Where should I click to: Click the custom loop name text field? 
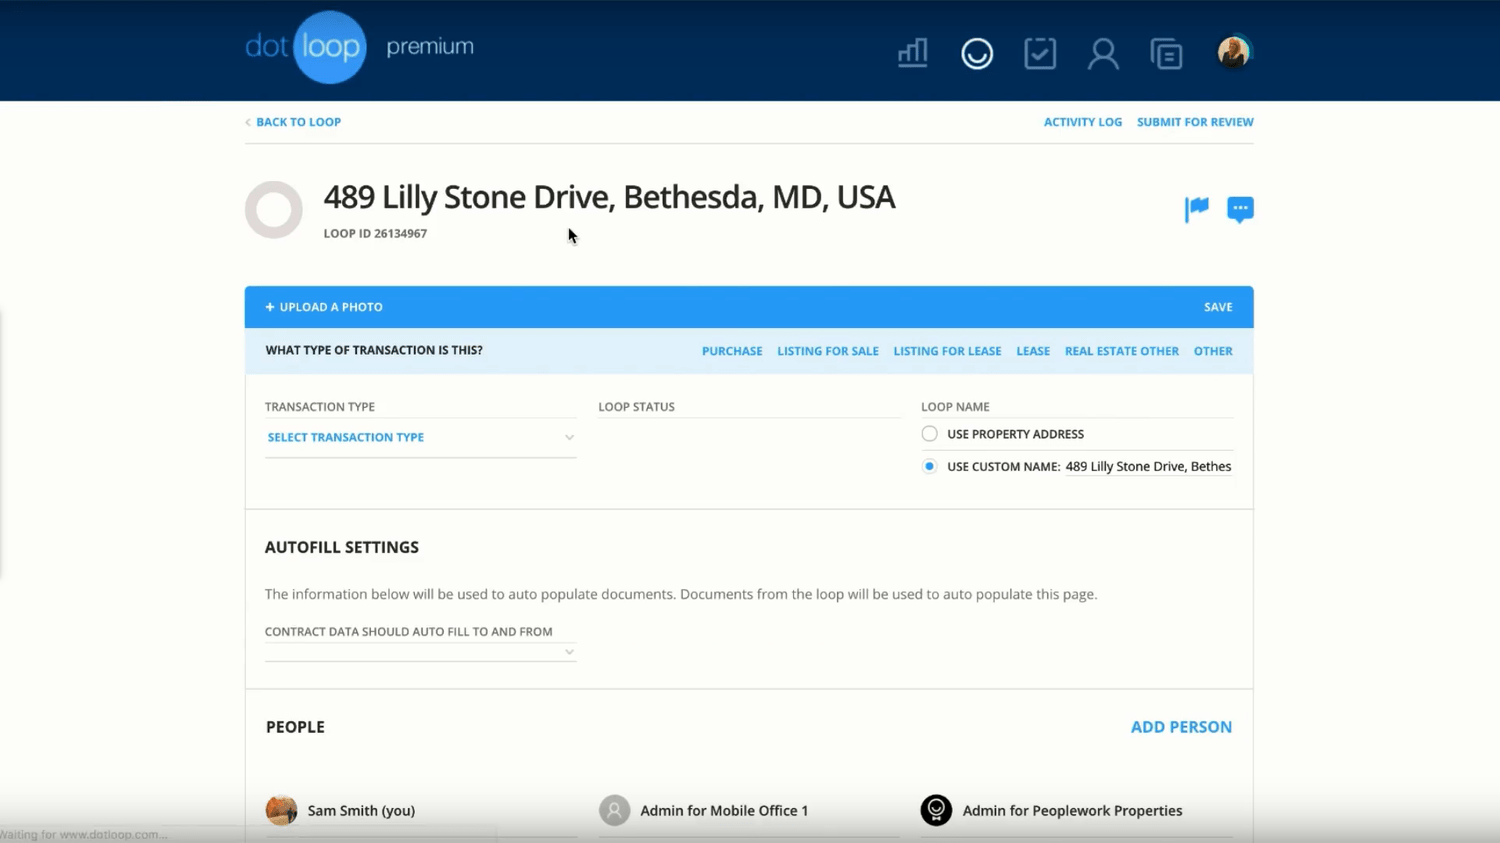1147,467
